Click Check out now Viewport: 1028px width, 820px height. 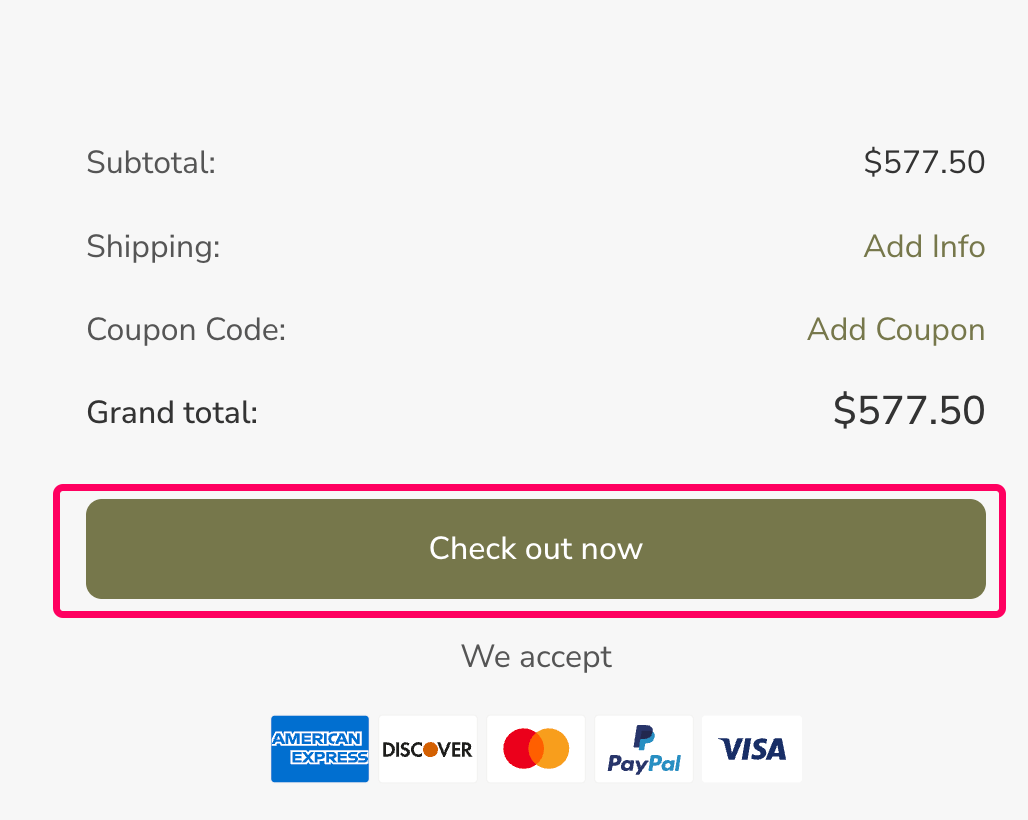[x=535, y=549]
